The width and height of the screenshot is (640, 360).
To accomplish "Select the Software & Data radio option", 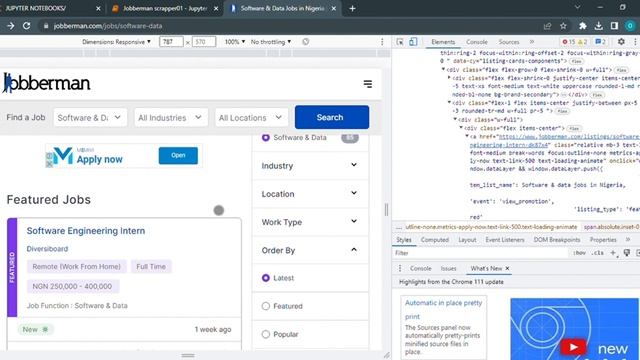I will coord(266,138).
